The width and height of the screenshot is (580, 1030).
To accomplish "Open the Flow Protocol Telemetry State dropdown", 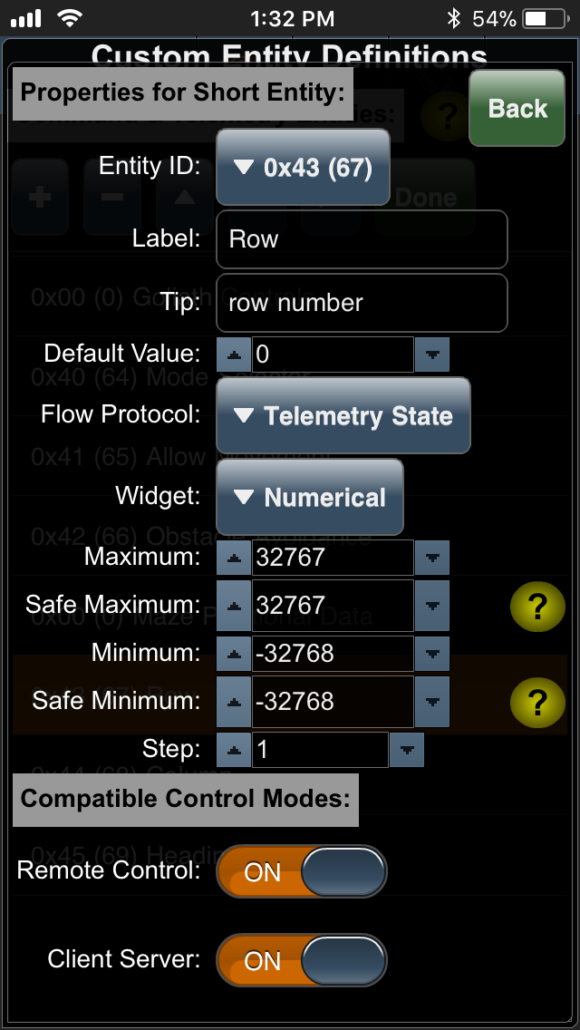I will (x=344, y=416).
